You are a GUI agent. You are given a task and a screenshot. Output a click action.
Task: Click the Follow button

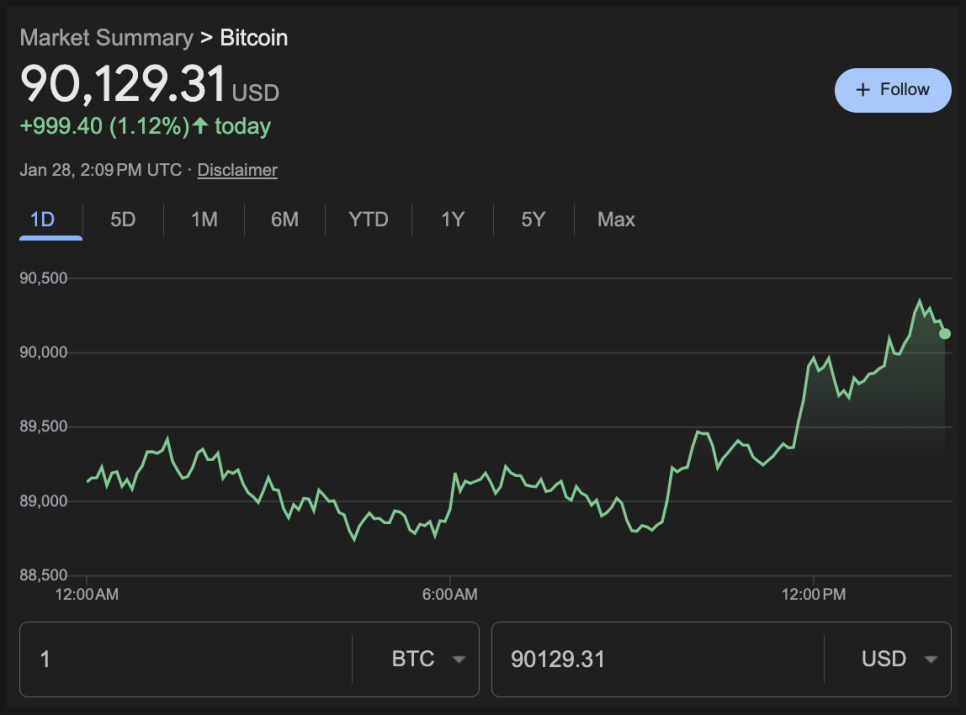pyautogui.click(x=892, y=90)
